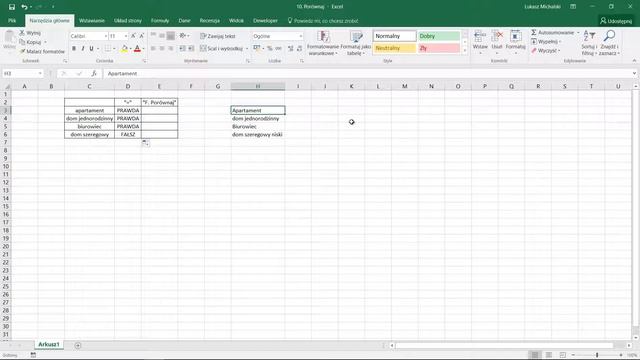This screenshot has height=360, width=640.
Task: Switch to Formuły tab
Action: tap(160, 20)
